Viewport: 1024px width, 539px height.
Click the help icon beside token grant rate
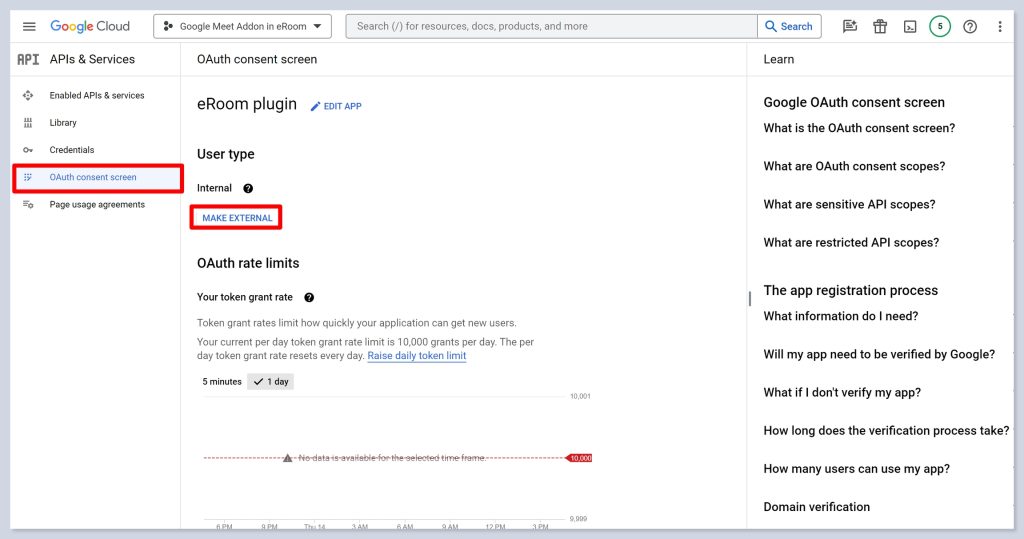click(x=309, y=297)
